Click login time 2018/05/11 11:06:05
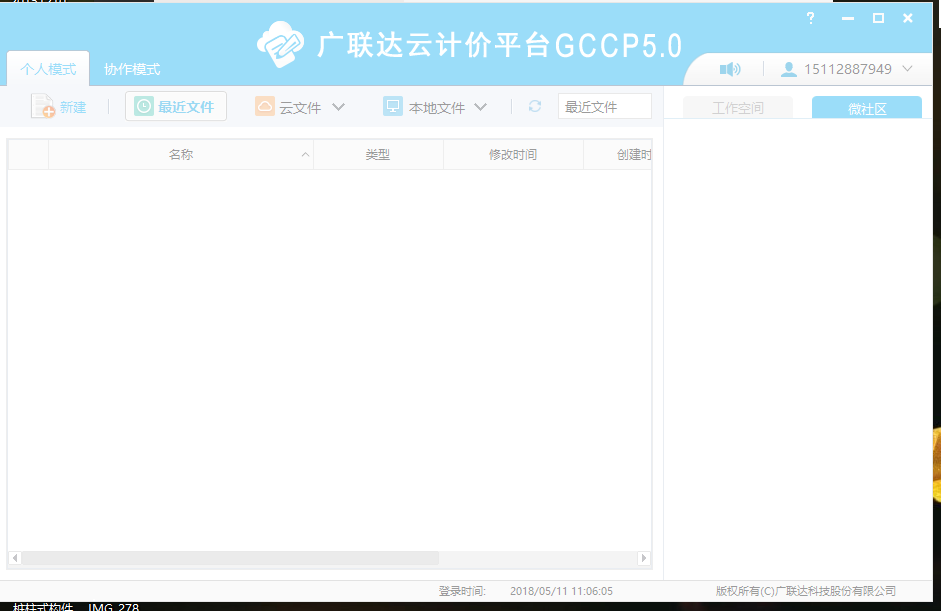The image size is (941, 611). point(561,591)
